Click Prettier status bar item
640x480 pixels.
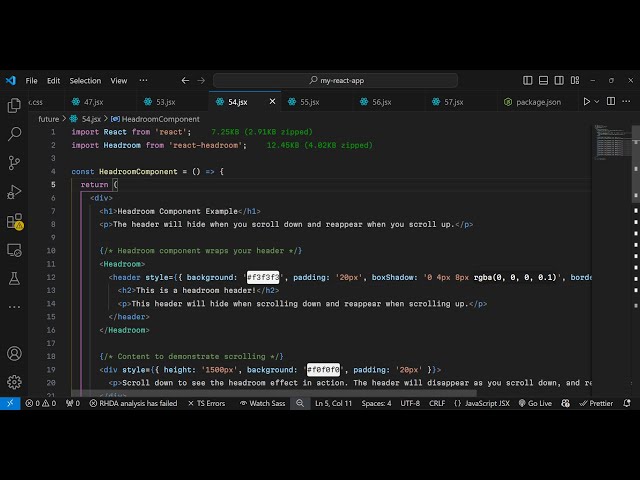tap(597, 403)
